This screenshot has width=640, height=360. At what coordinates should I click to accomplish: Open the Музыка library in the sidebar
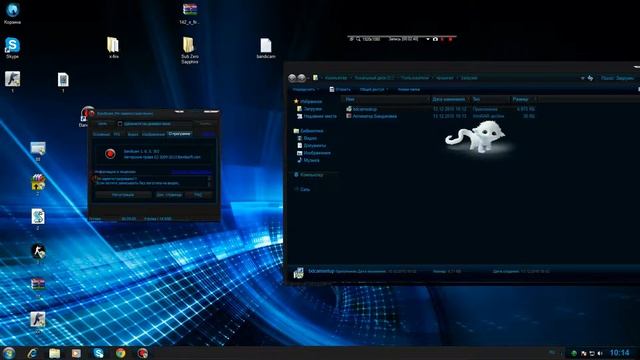pos(308,160)
